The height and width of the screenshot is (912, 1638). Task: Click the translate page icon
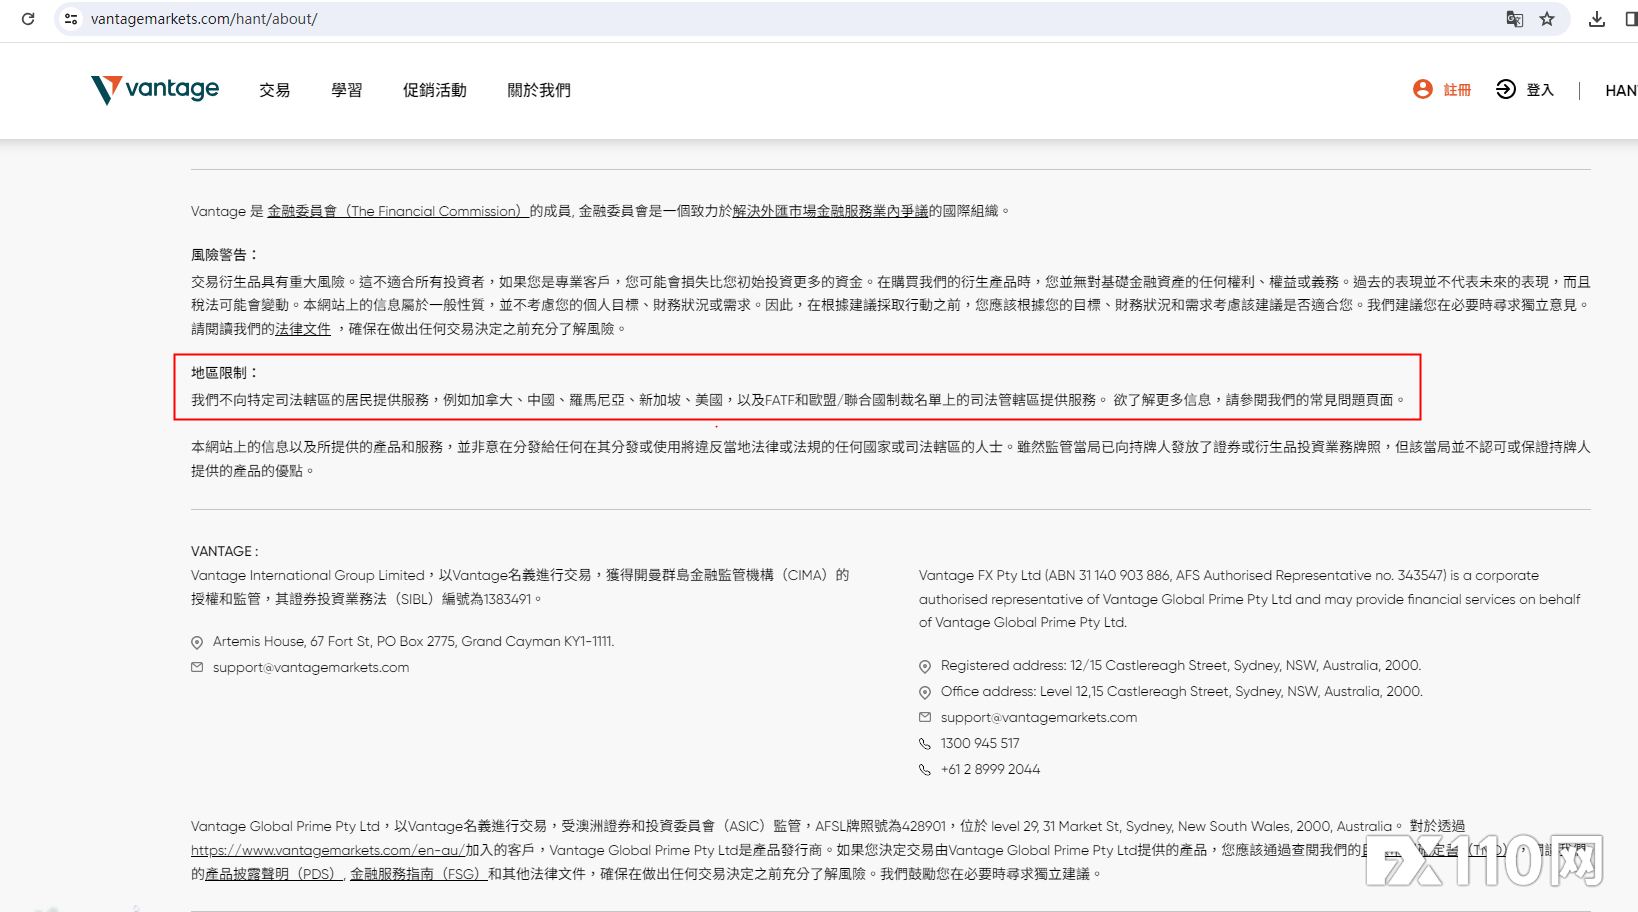coord(1515,19)
